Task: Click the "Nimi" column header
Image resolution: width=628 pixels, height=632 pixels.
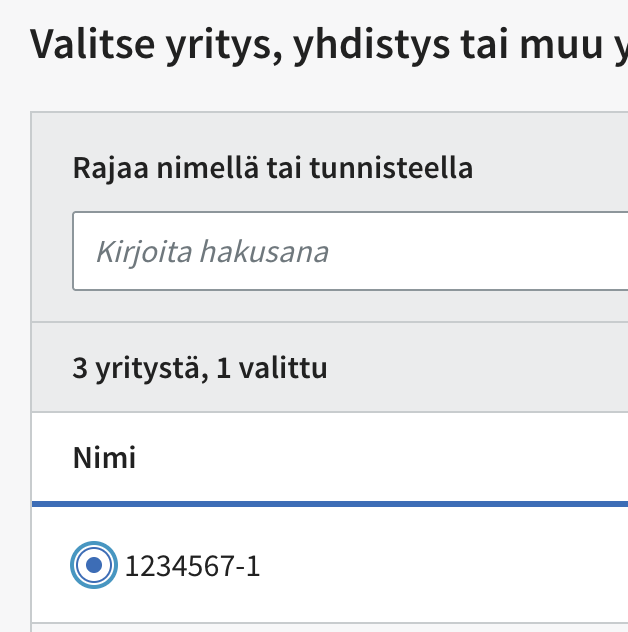Action: pyautogui.click(x=104, y=459)
